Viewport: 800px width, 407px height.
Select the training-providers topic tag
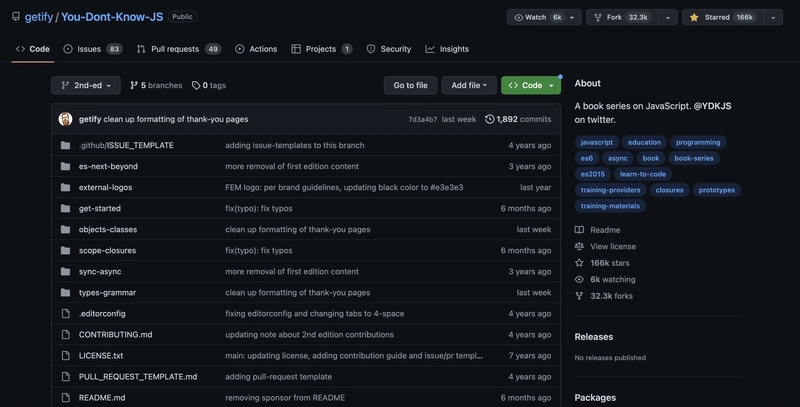(x=610, y=190)
